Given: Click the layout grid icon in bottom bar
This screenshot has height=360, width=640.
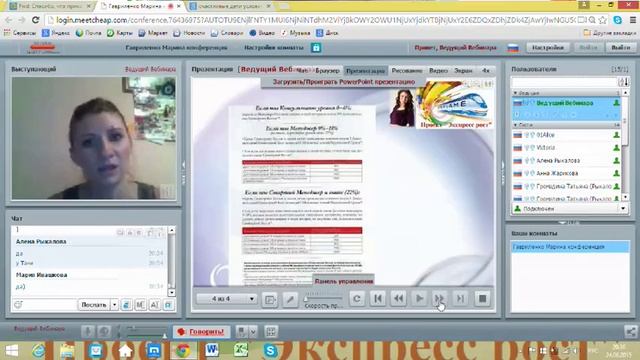Looking at the screenshot, I should (x=271, y=331).
